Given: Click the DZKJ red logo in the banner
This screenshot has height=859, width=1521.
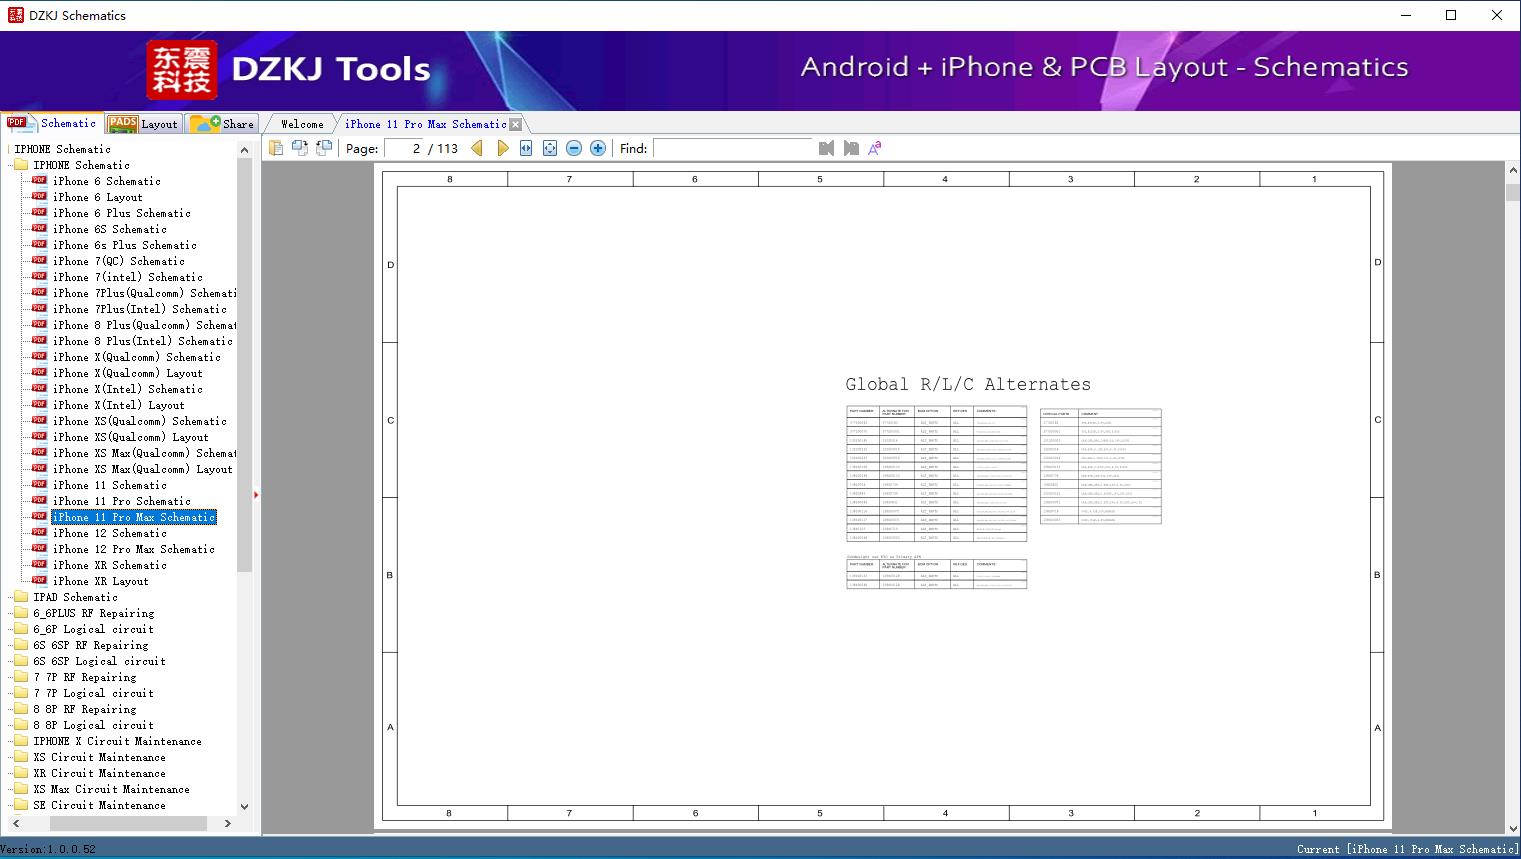Looking at the screenshot, I should [x=182, y=70].
